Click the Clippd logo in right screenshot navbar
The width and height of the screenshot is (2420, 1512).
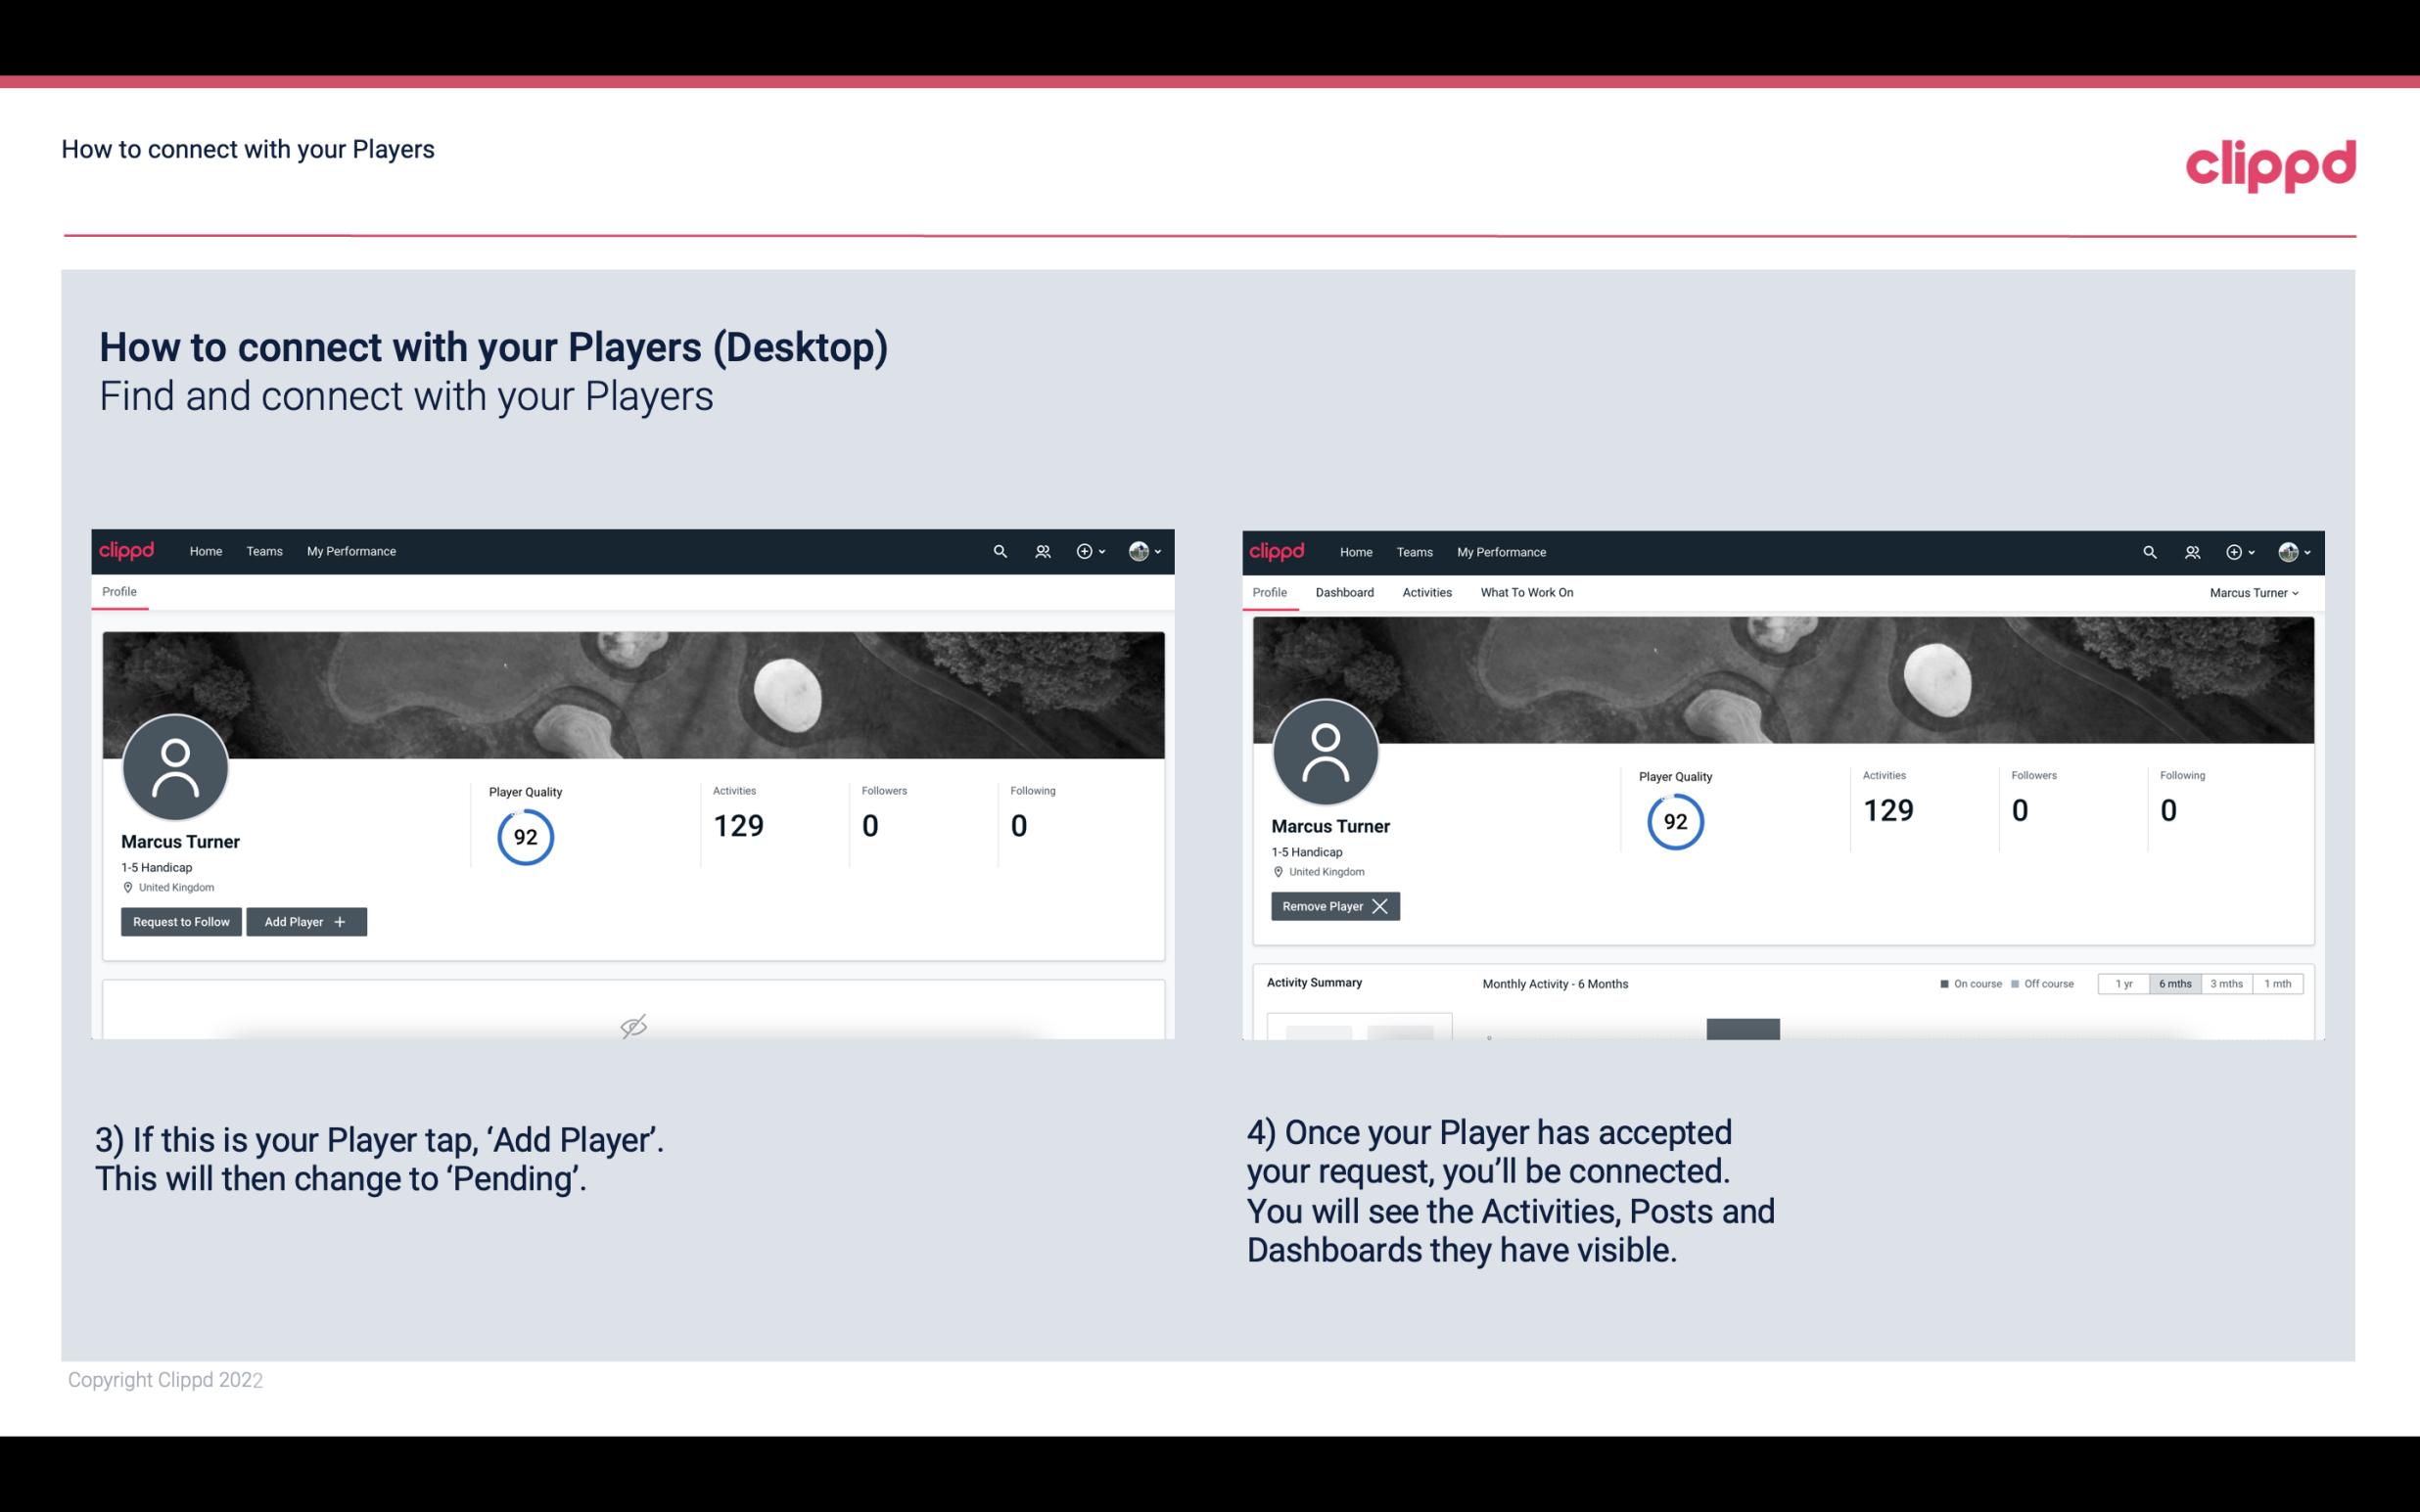1278,550
